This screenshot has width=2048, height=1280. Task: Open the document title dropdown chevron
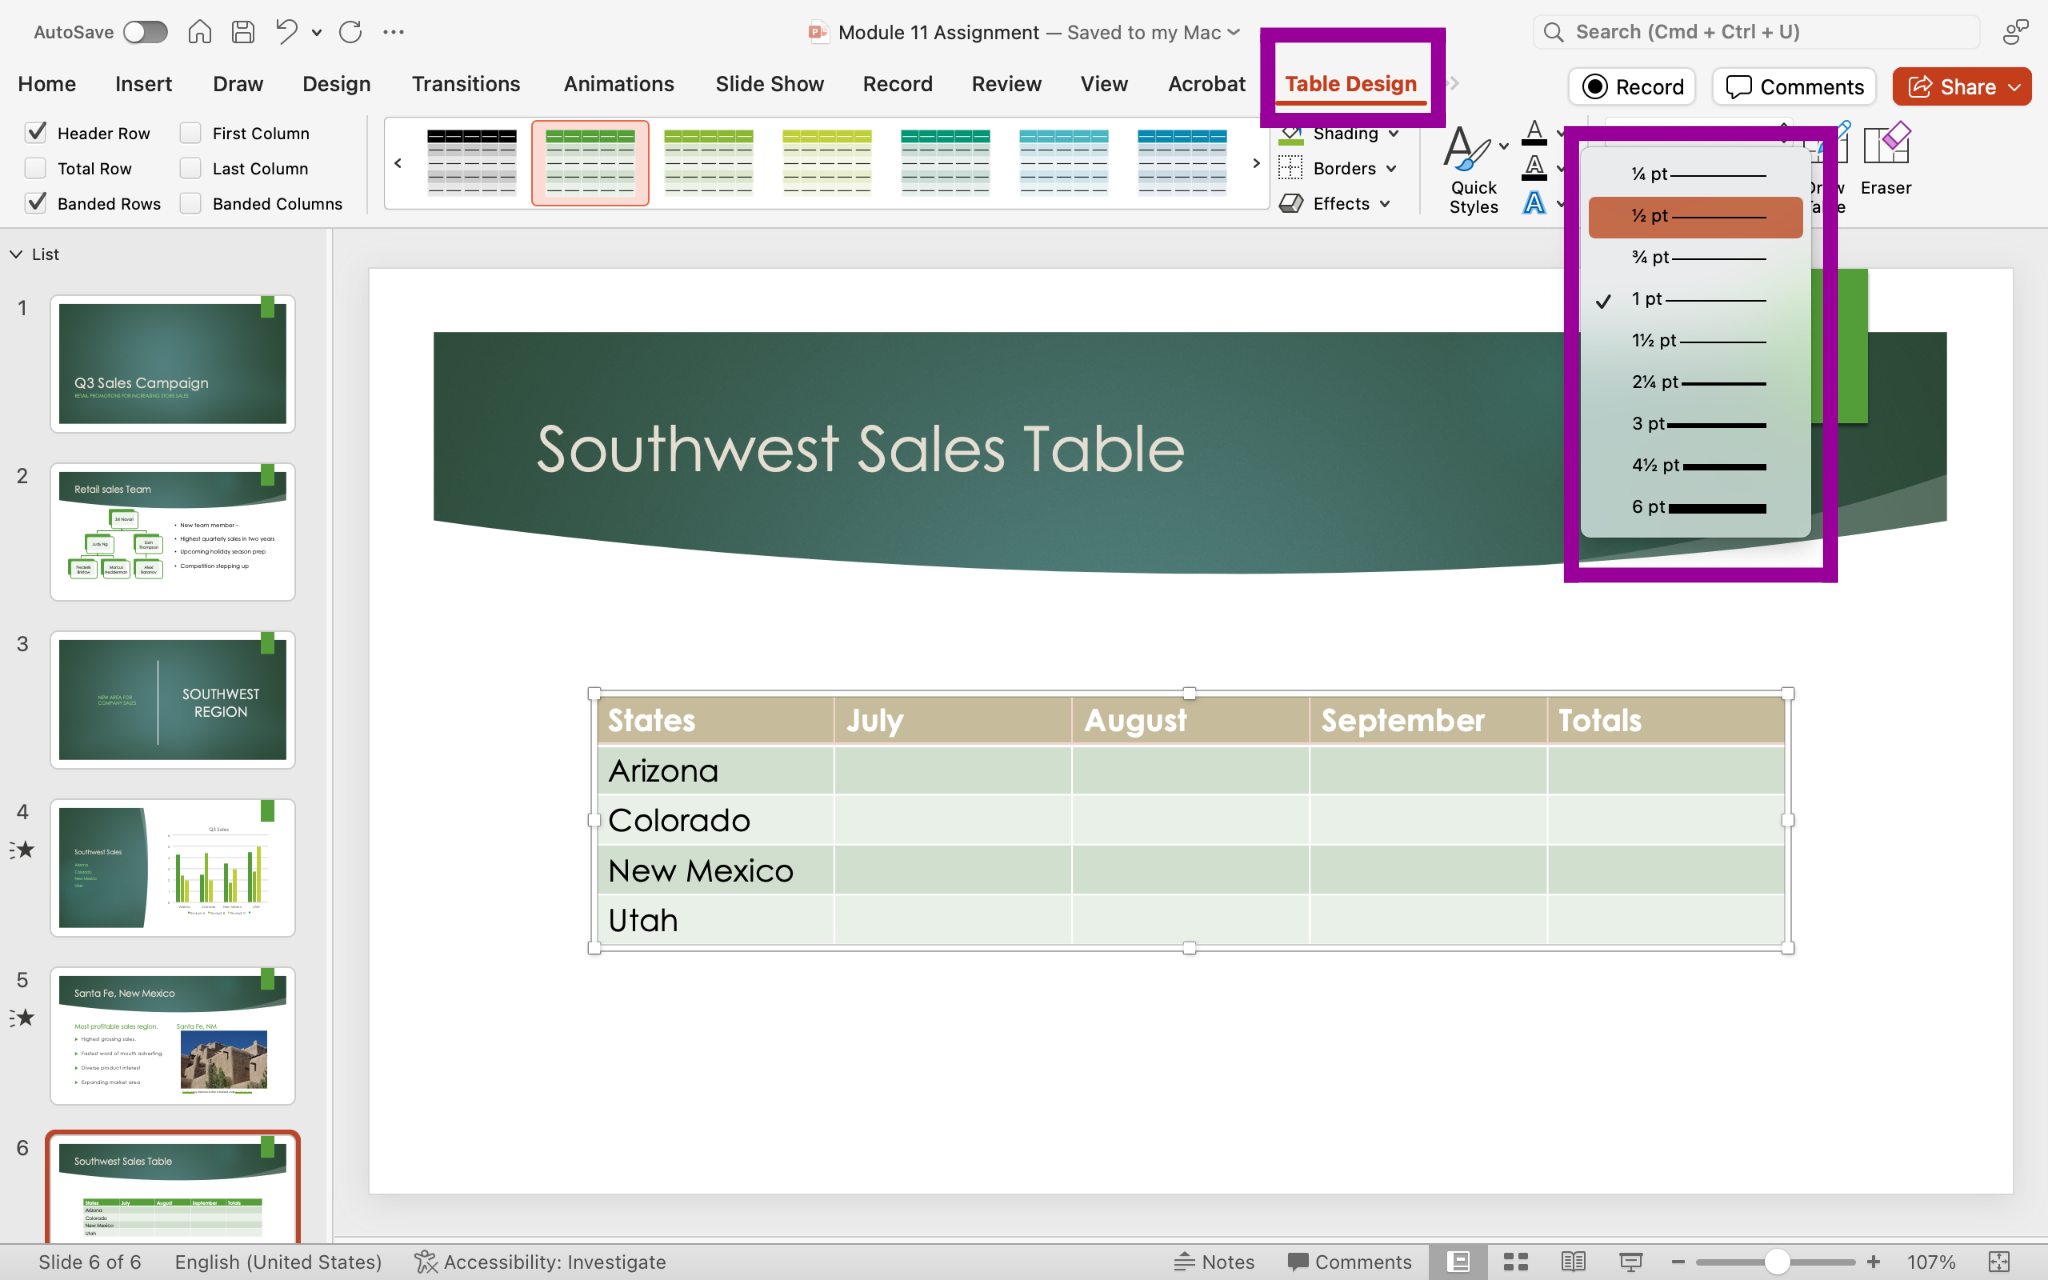[1234, 32]
